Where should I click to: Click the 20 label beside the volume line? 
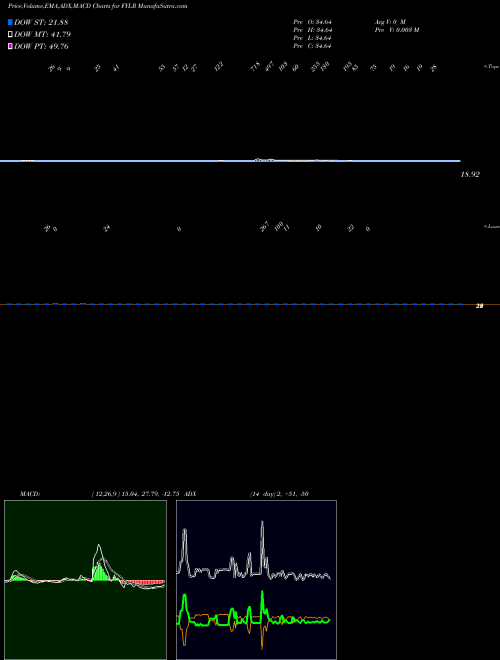(x=479, y=306)
